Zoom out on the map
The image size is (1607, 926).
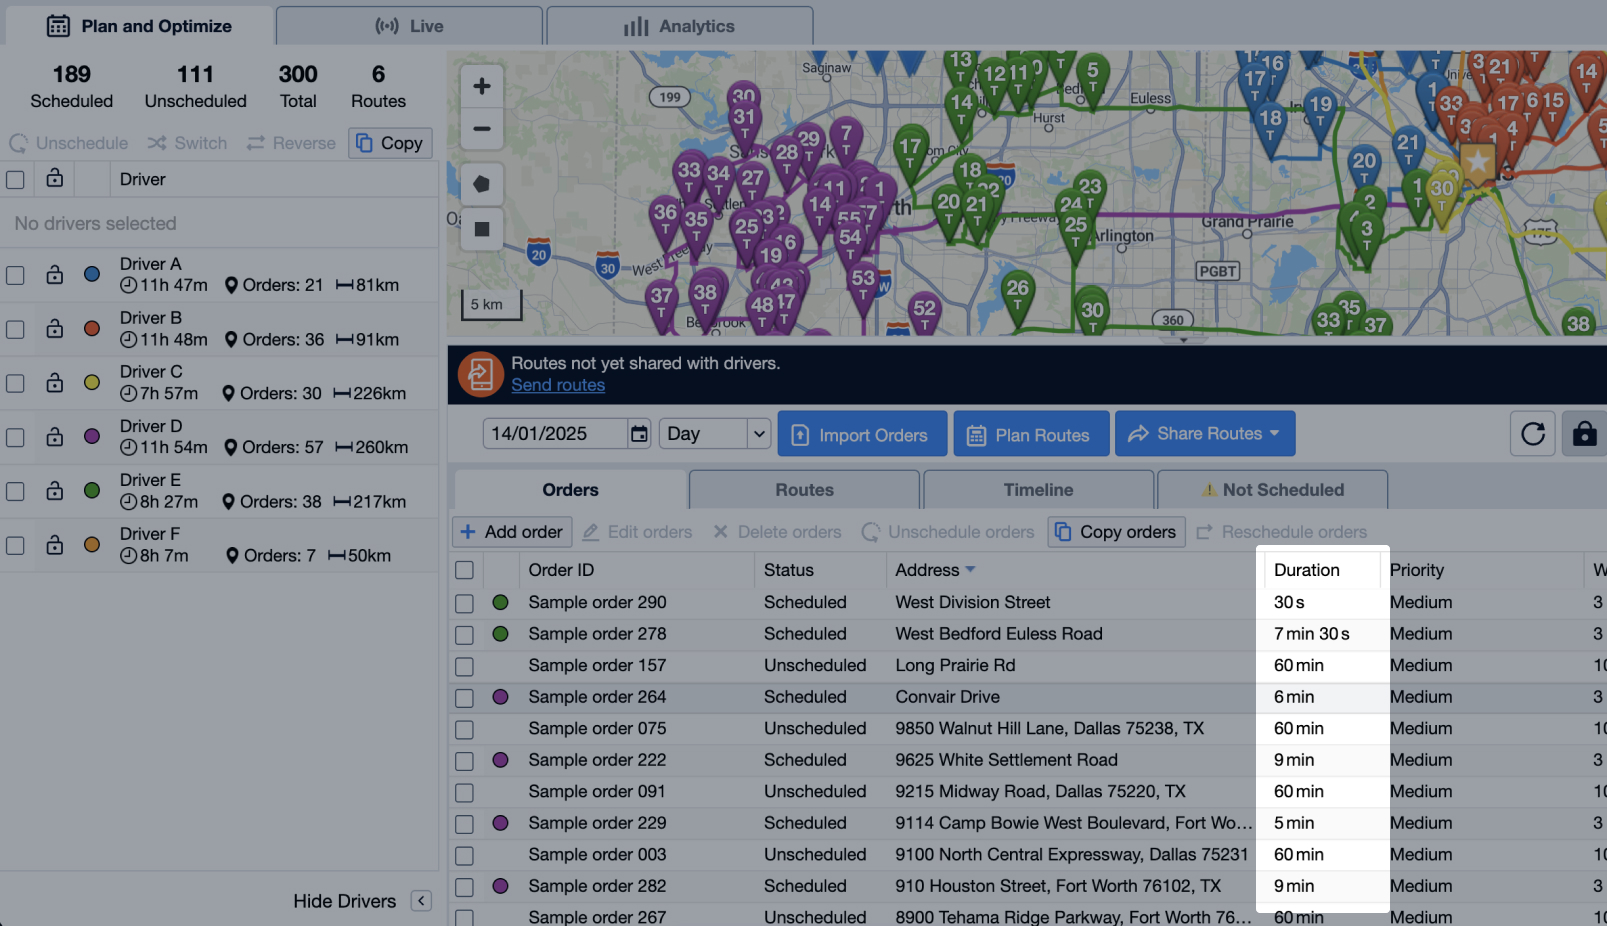(481, 129)
